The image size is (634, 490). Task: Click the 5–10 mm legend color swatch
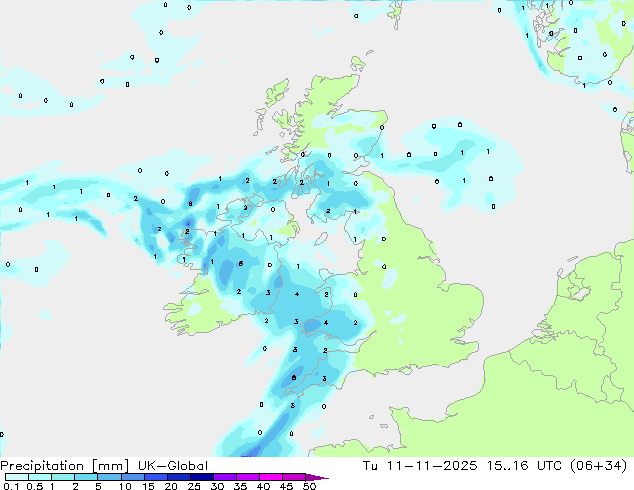pyautogui.click(x=109, y=477)
